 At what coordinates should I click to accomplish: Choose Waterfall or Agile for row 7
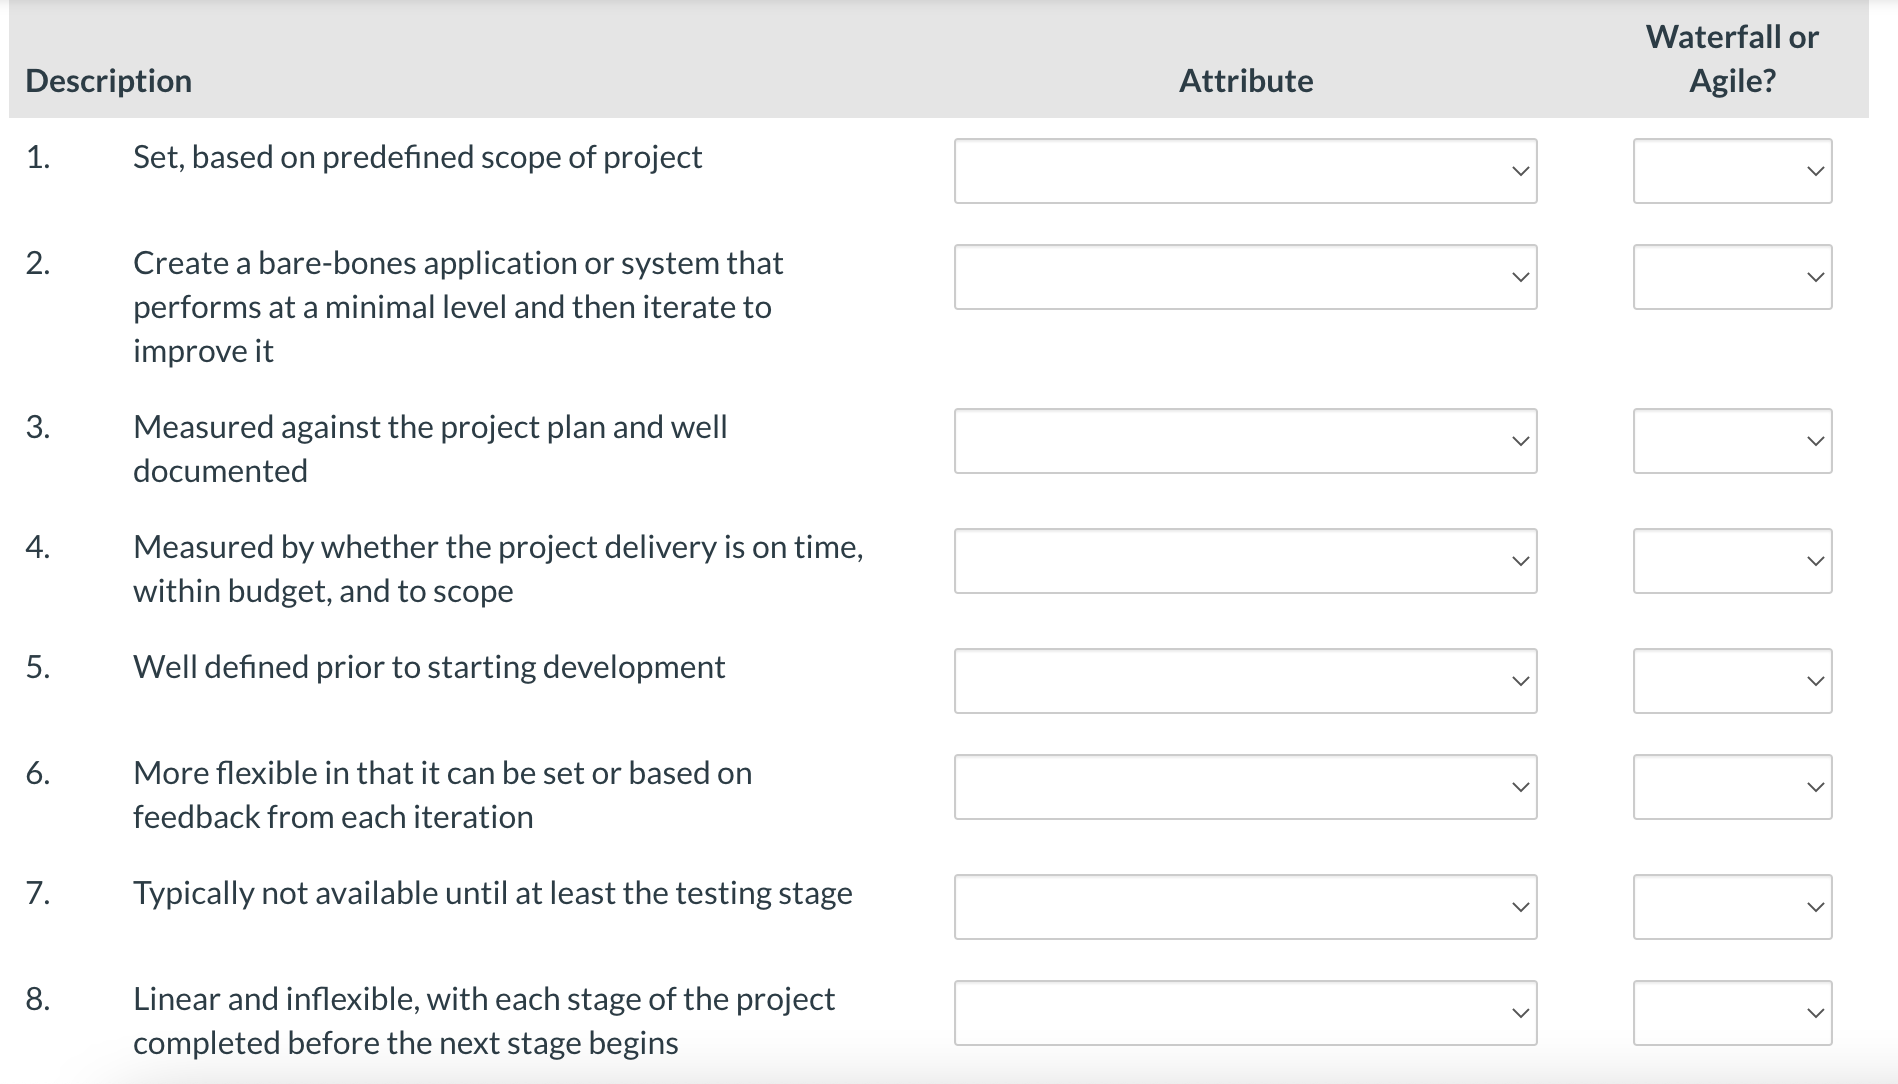click(x=1732, y=907)
